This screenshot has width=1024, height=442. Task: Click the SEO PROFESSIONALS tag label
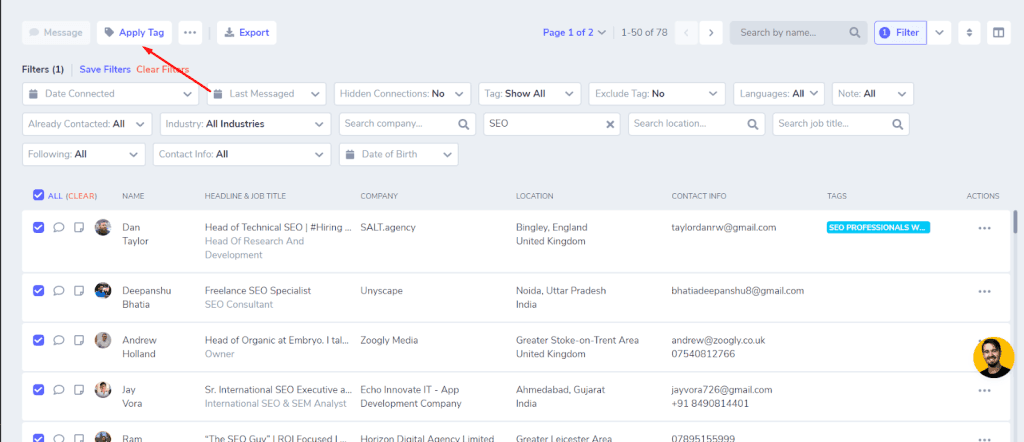(878, 228)
